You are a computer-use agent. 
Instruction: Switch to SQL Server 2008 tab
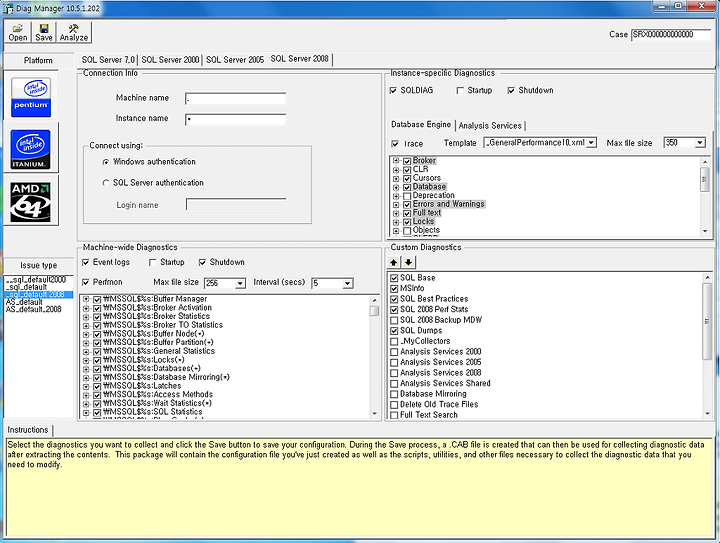point(299,59)
